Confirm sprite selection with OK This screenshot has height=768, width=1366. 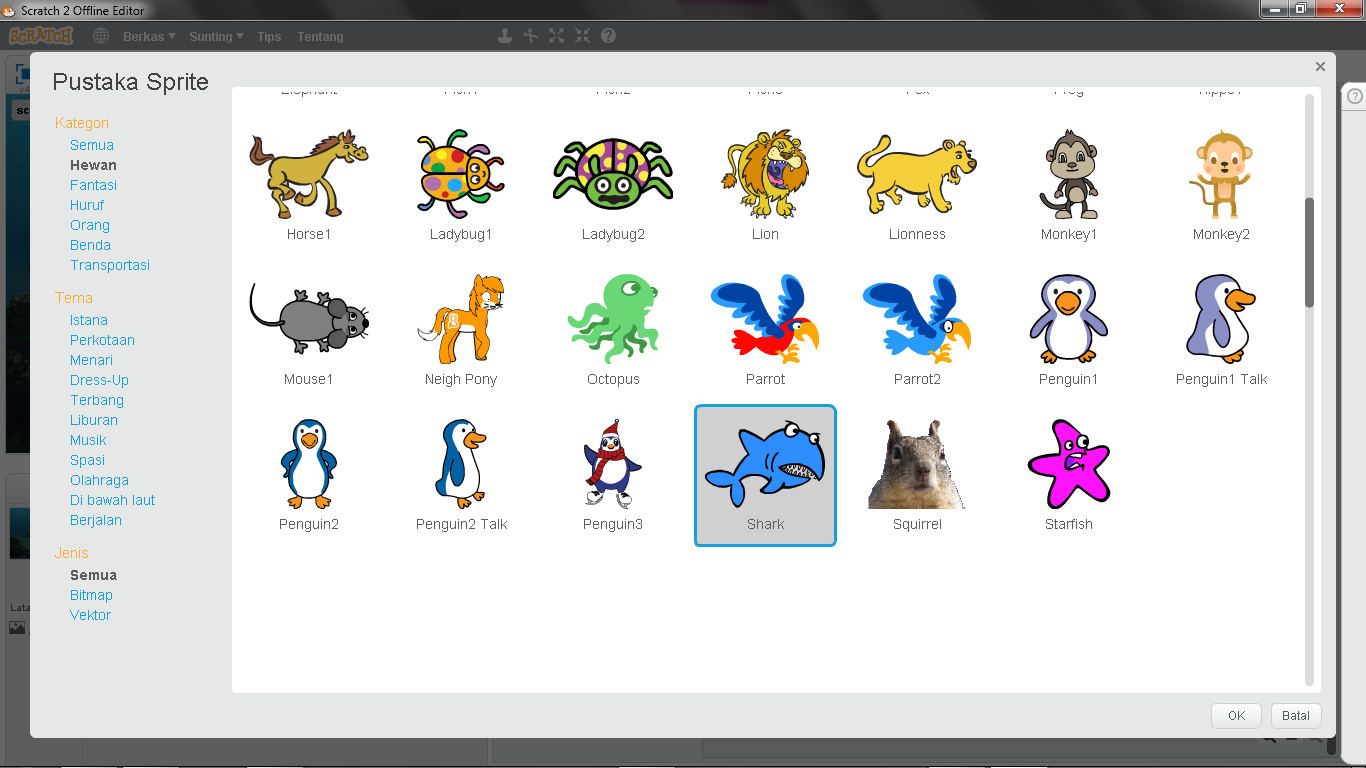pyautogui.click(x=1236, y=716)
